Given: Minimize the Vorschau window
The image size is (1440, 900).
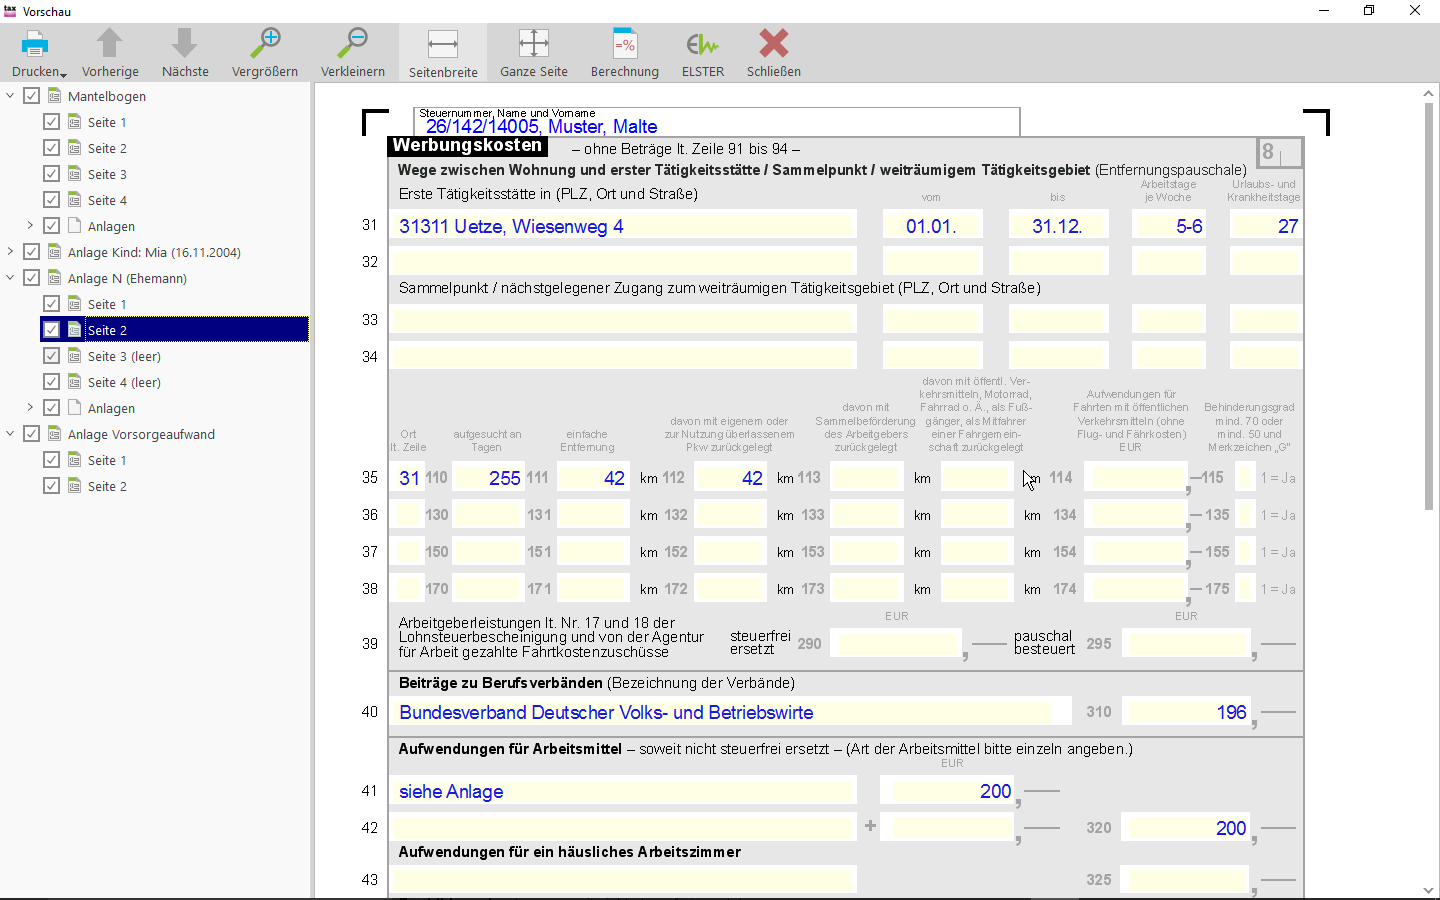Looking at the screenshot, I should pyautogui.click(x=1324, y=11).
